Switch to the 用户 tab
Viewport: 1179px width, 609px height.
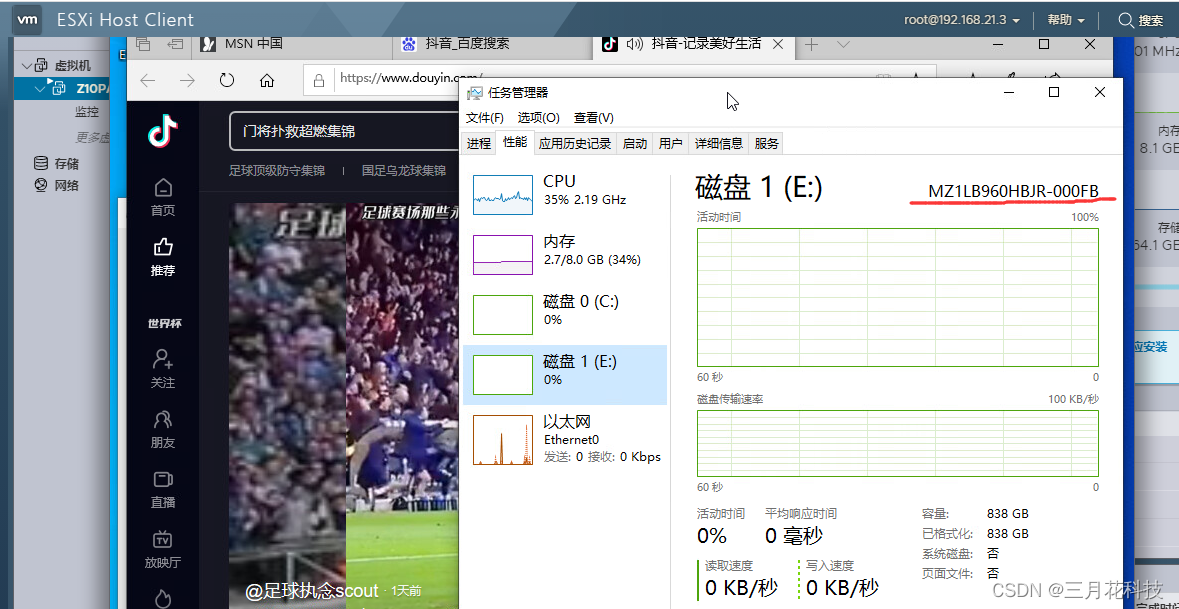click(670, 144)
